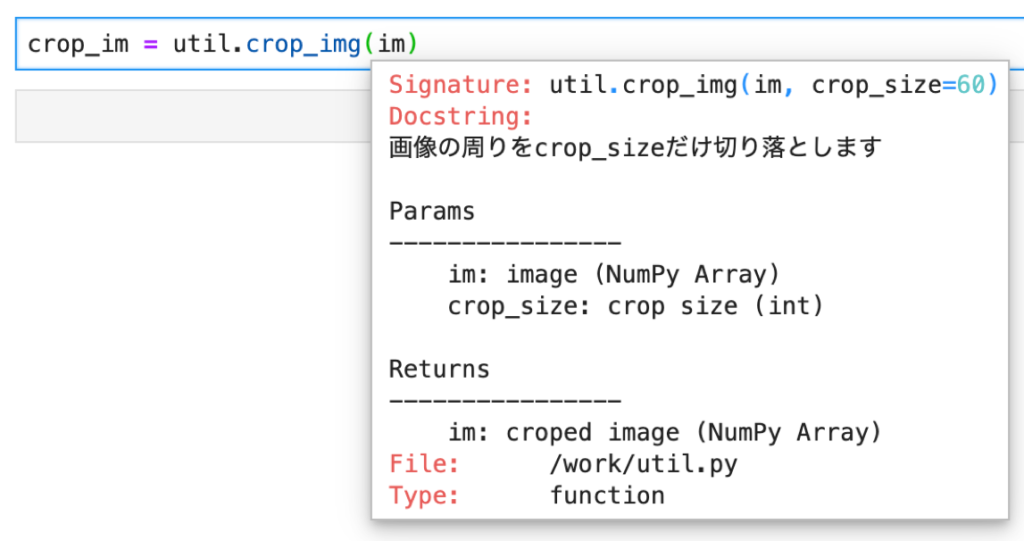Click the 'im: image (NumPy Array)' line
Screen dimensions: 1024x541
[613, 274]
